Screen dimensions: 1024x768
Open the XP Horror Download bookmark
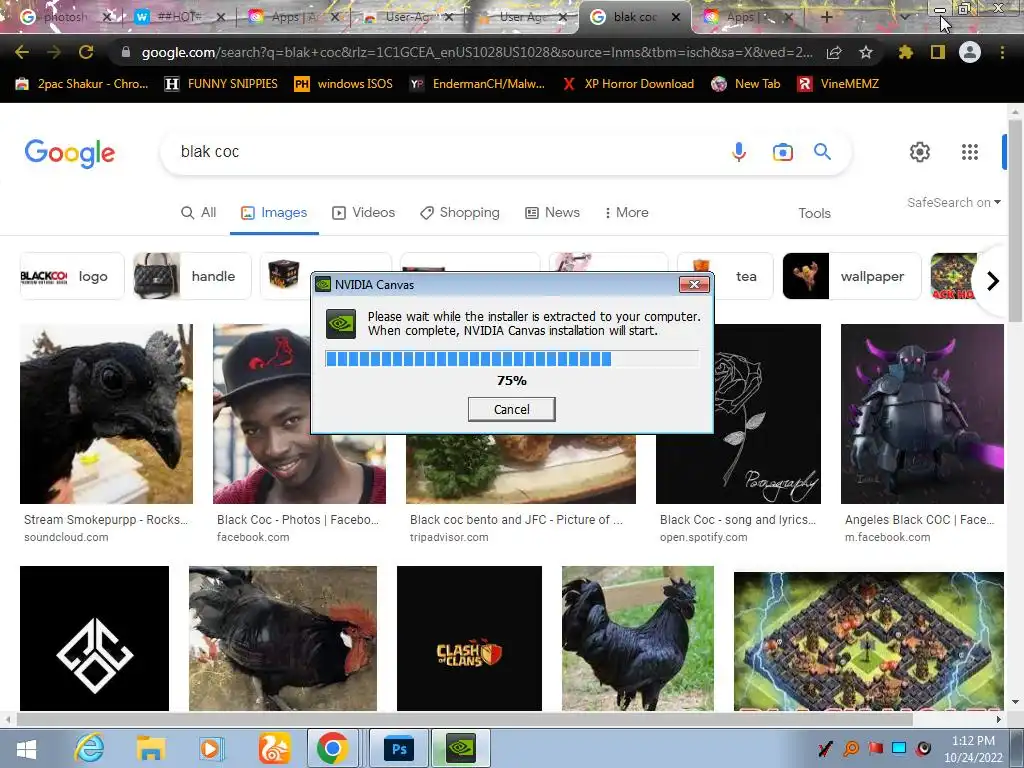(628, 84)
